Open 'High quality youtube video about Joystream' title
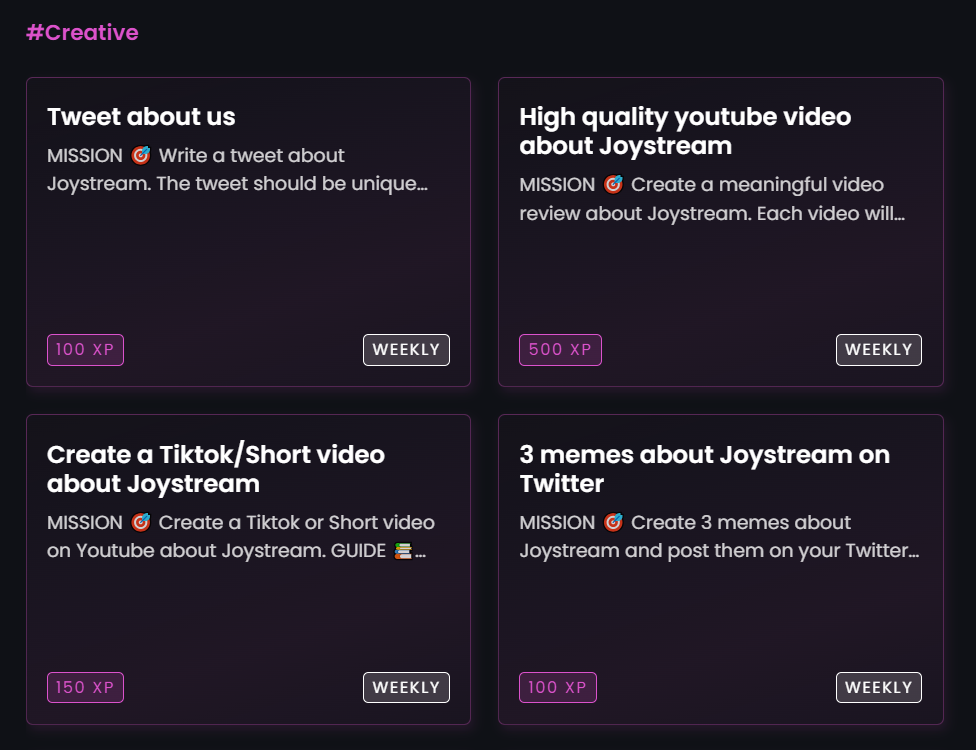976x750 pixels. (685, 131)
